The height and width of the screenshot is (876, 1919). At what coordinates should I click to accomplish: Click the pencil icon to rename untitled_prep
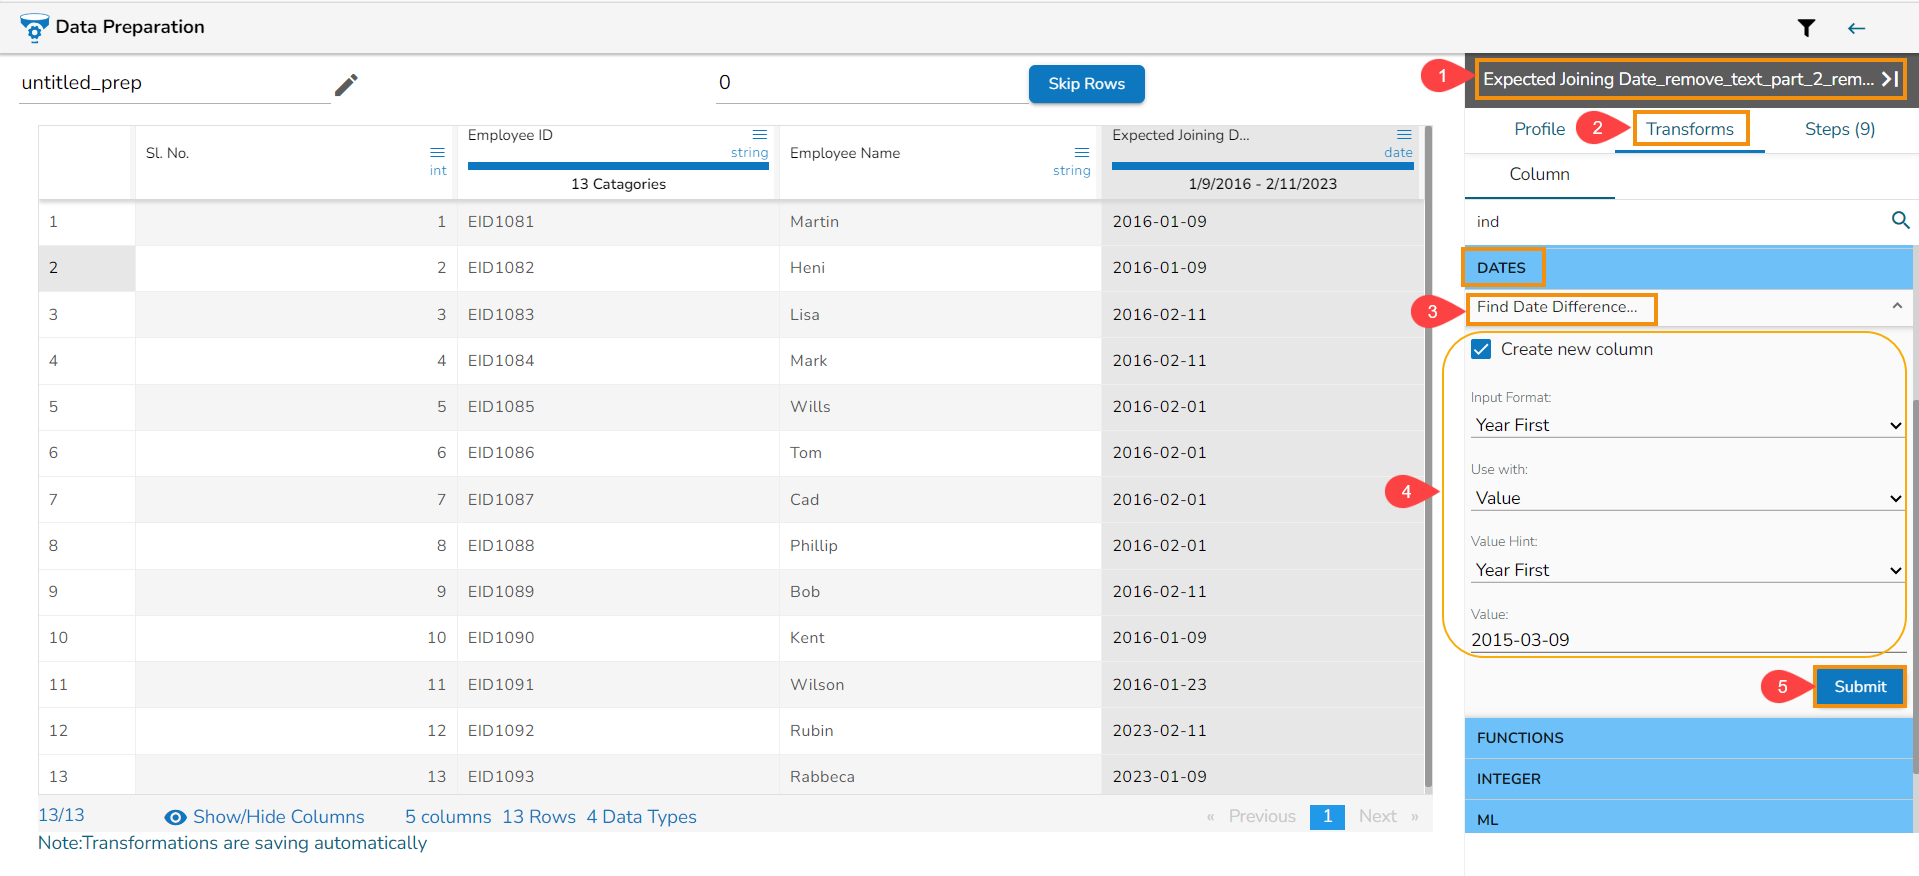coord(346,85)
